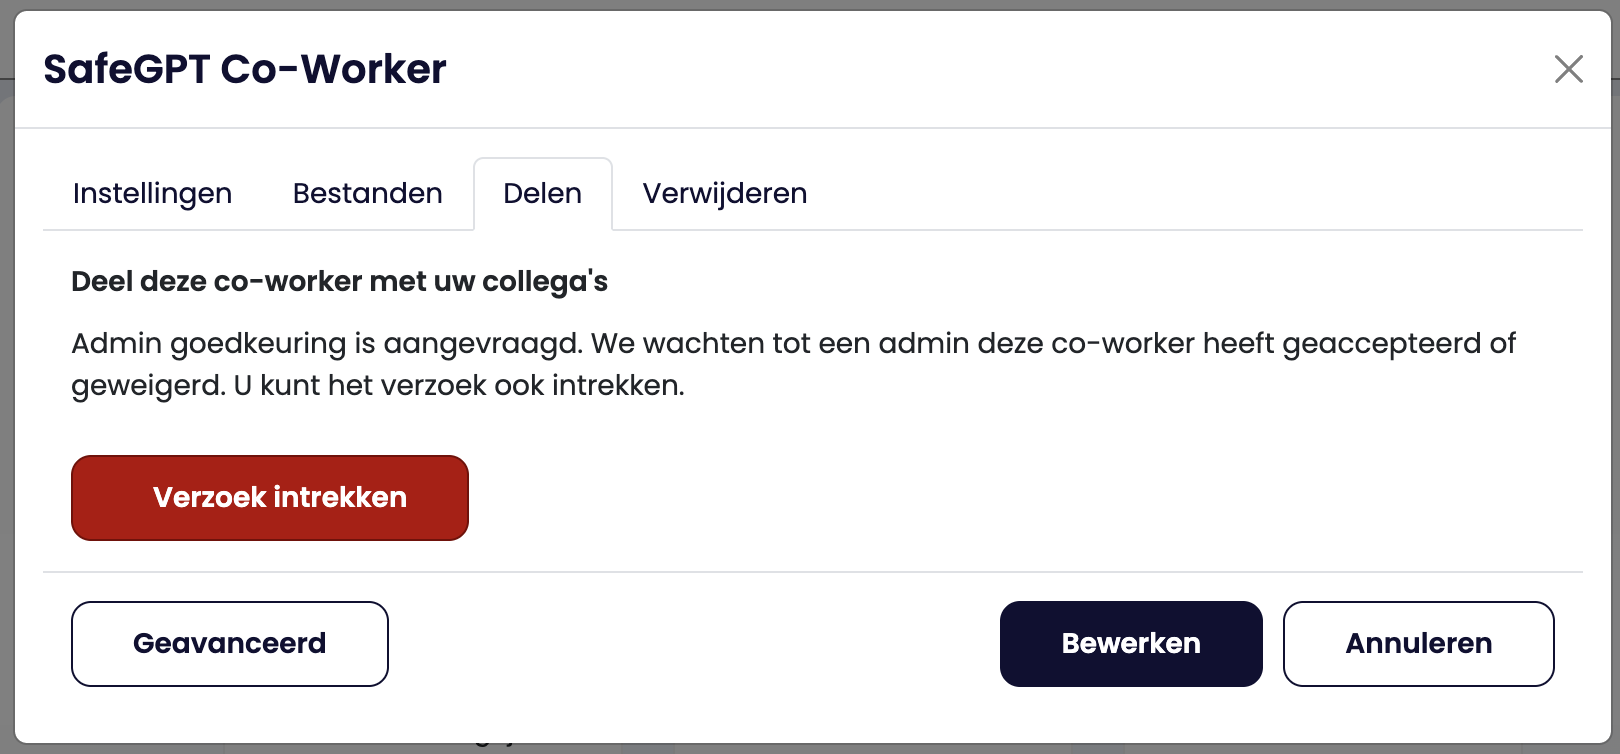This screenshot has width=1620, height=754.
Task: Switch to the Bestanden tab
Action: point(367,193)
